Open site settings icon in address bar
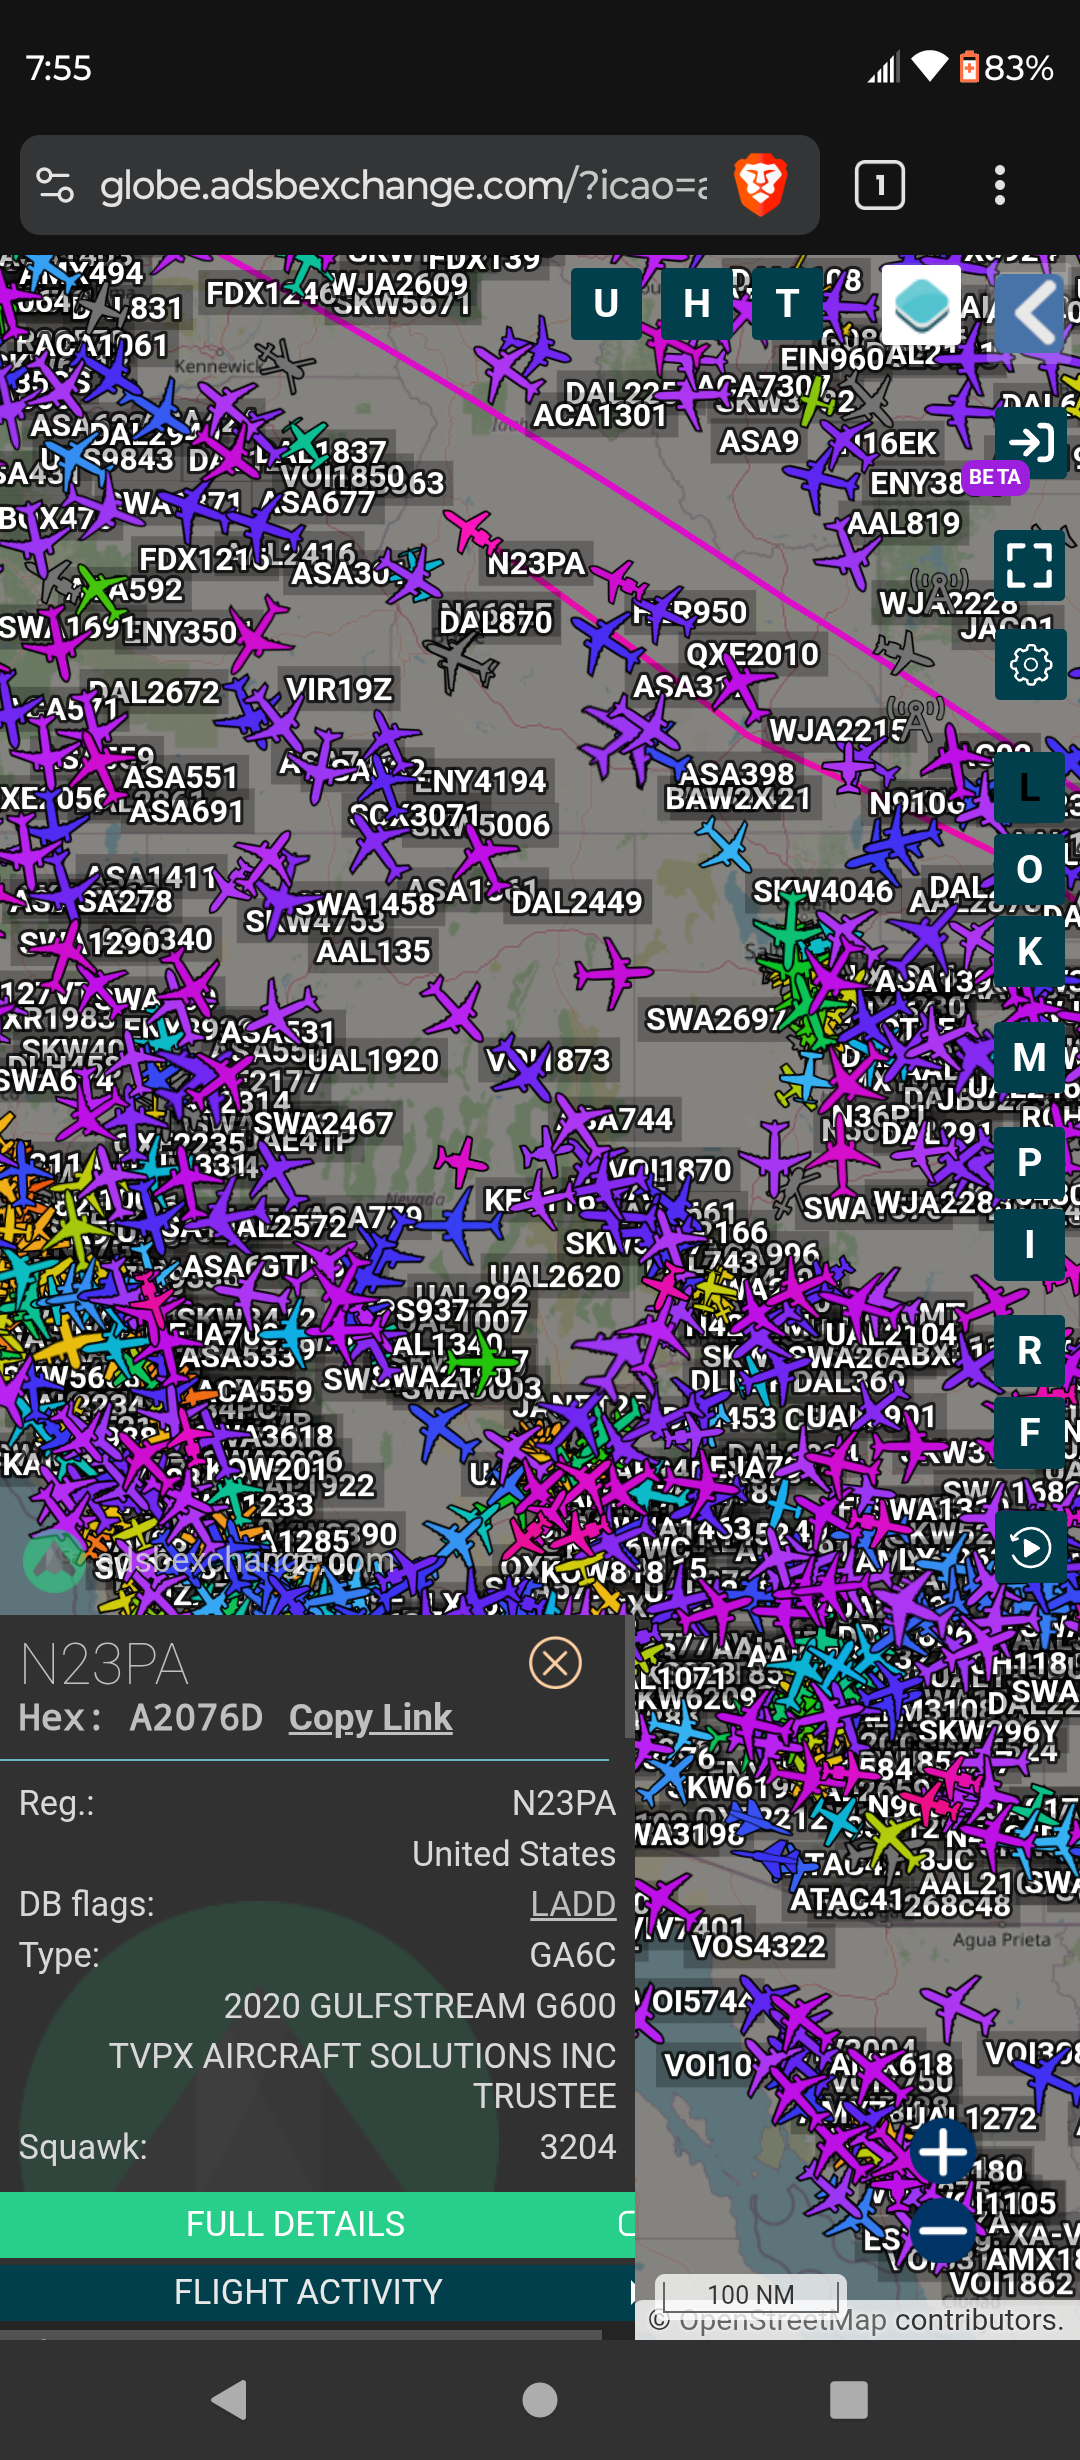 (55, 185)
